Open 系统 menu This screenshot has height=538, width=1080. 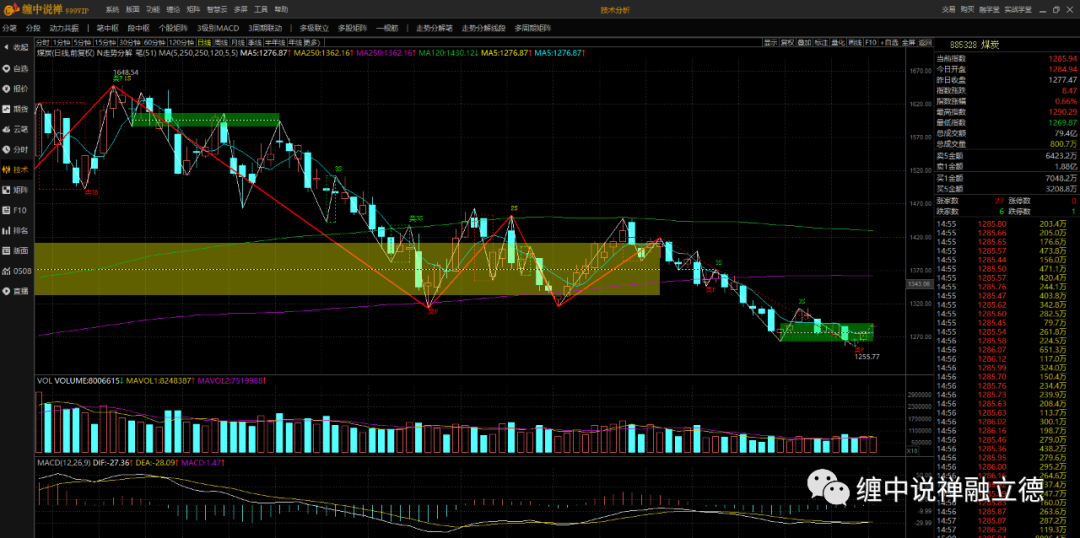click(112, 10)
